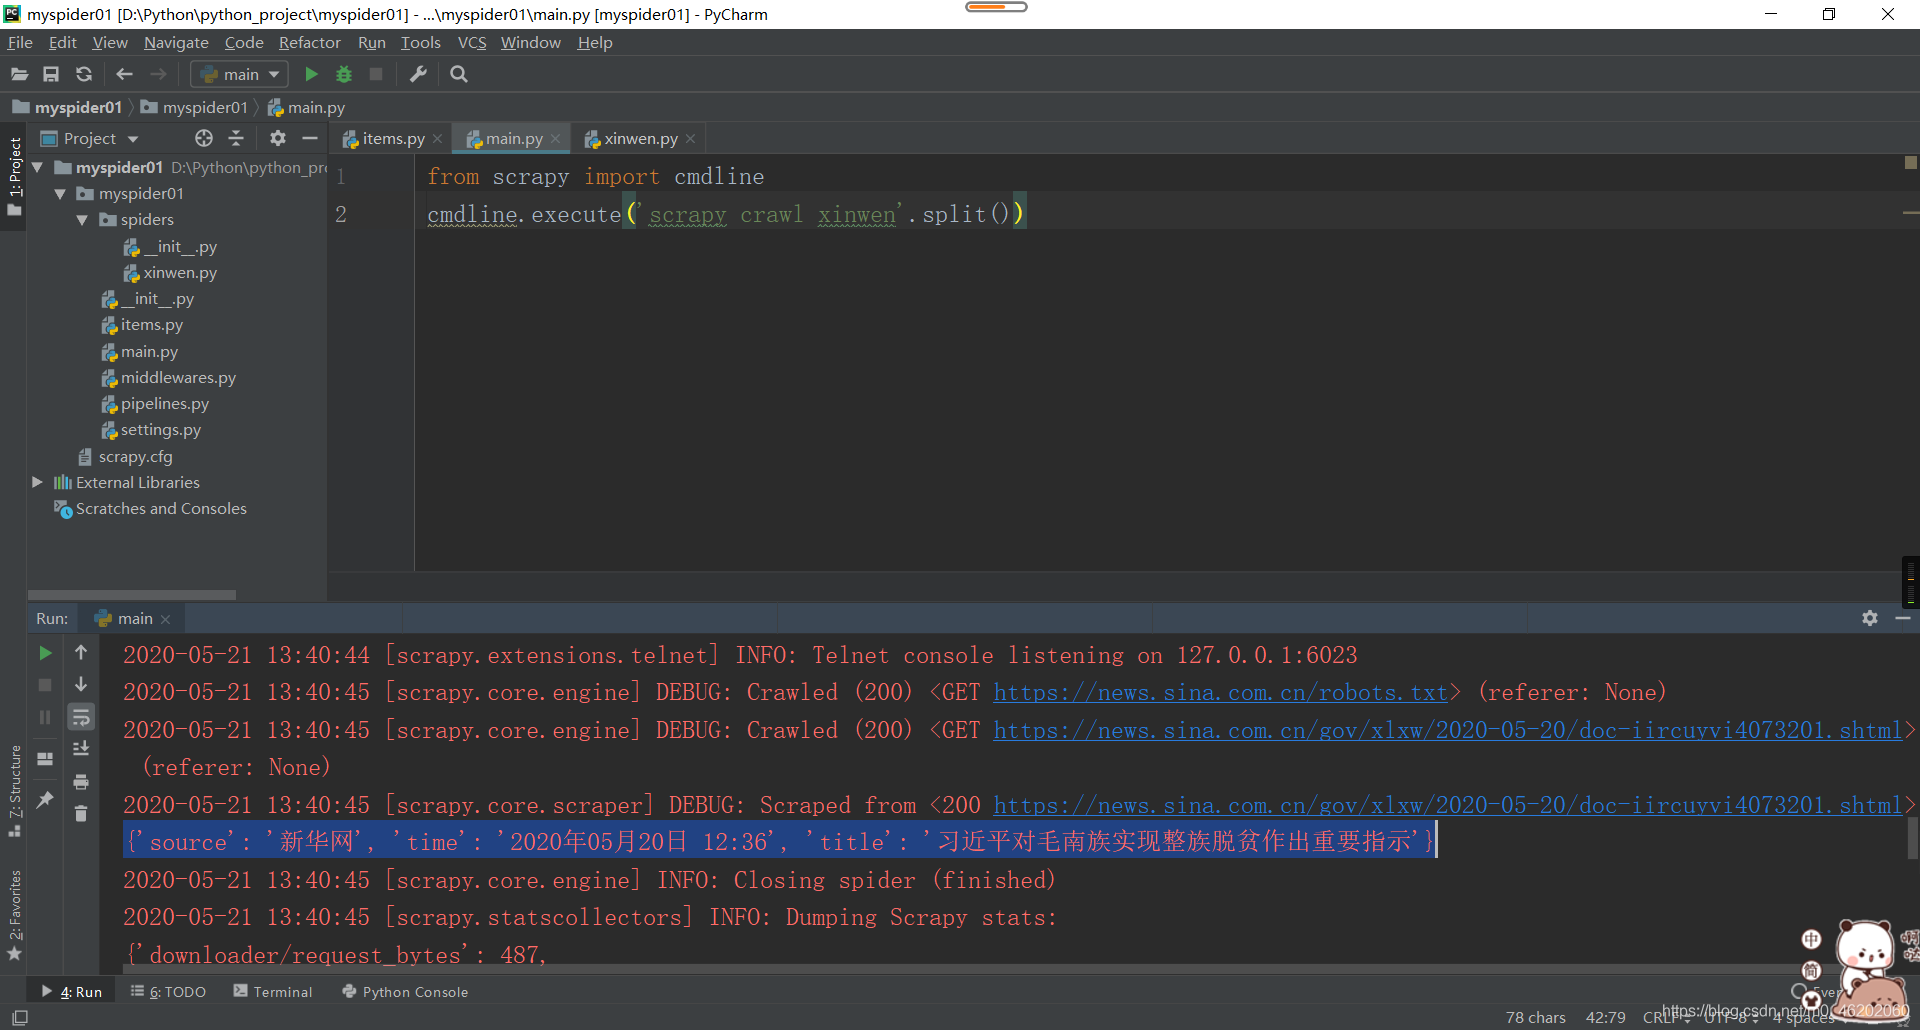Click the Run panel stop square
Screen dimensions: 1920x1030
pyautogui.click(x=45, y=685)
